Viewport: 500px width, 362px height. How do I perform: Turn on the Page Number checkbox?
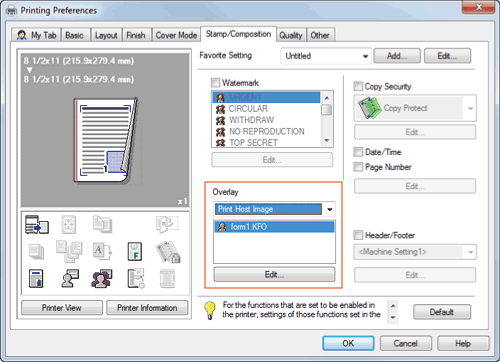(358, 167)
